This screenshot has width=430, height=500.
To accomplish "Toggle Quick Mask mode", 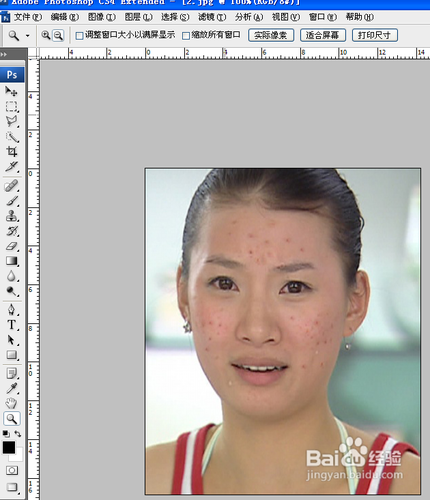I will tap(12, 470).
